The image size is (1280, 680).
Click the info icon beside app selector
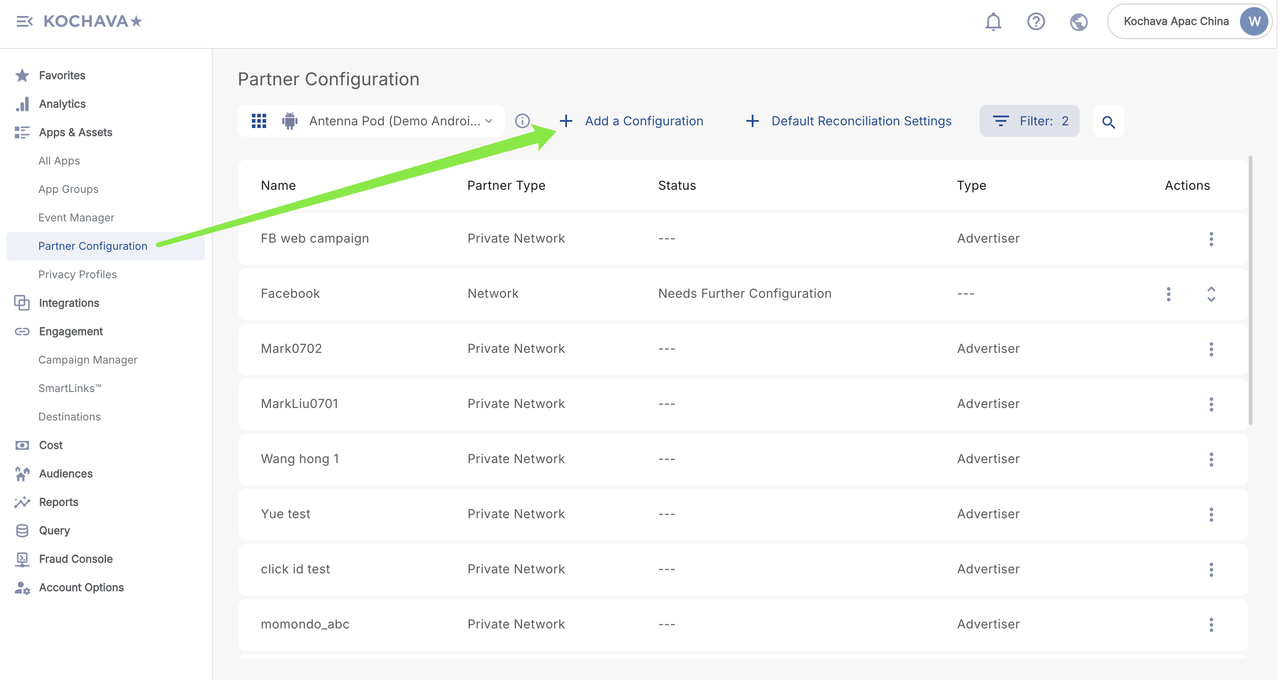pyautogui.click(x=522, y=121)
